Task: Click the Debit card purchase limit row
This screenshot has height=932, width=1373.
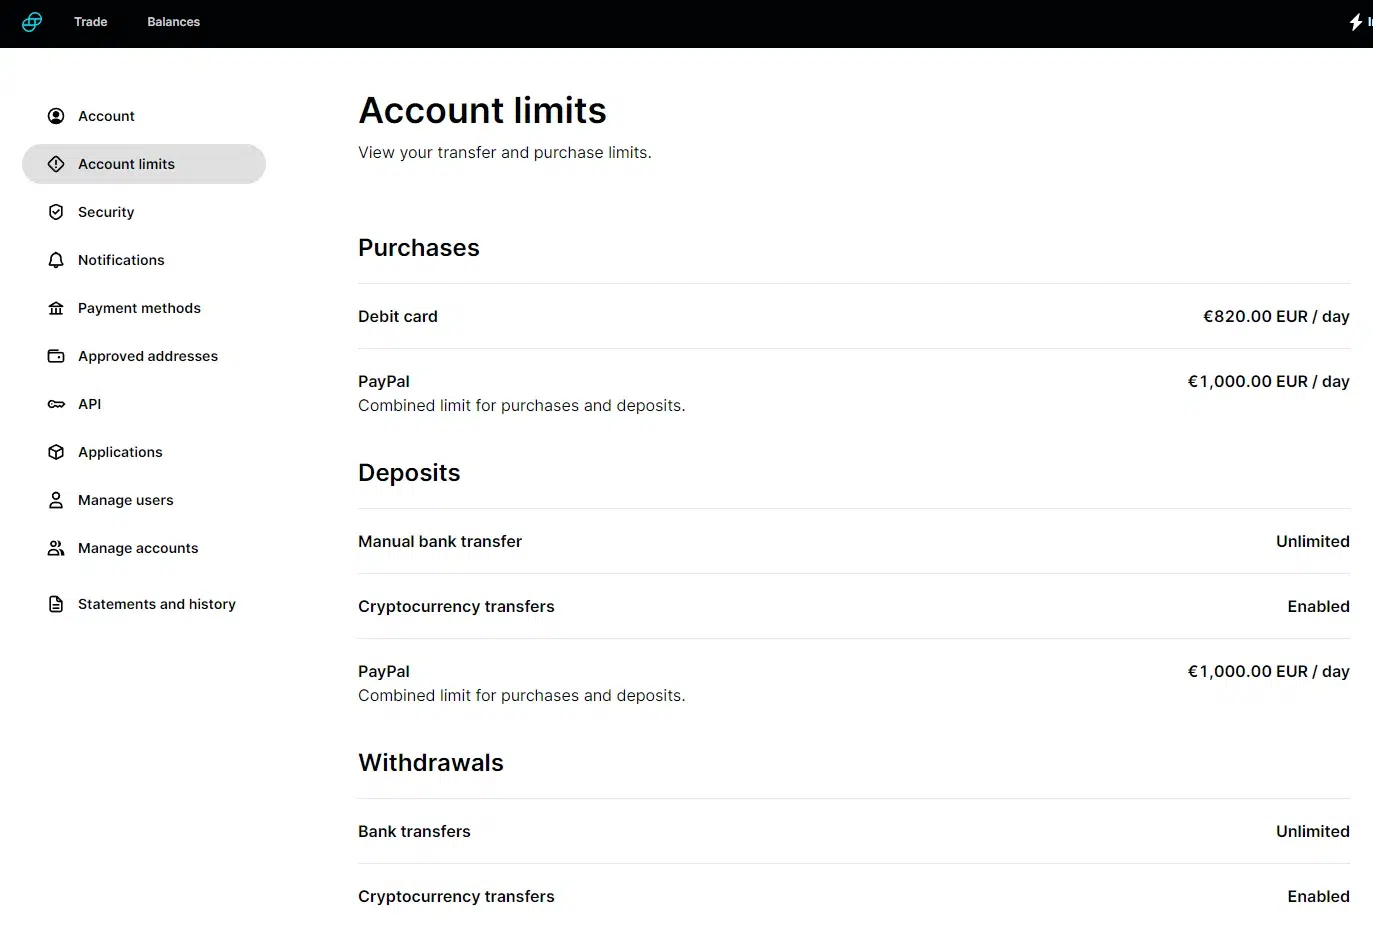Action: [854, 316]
